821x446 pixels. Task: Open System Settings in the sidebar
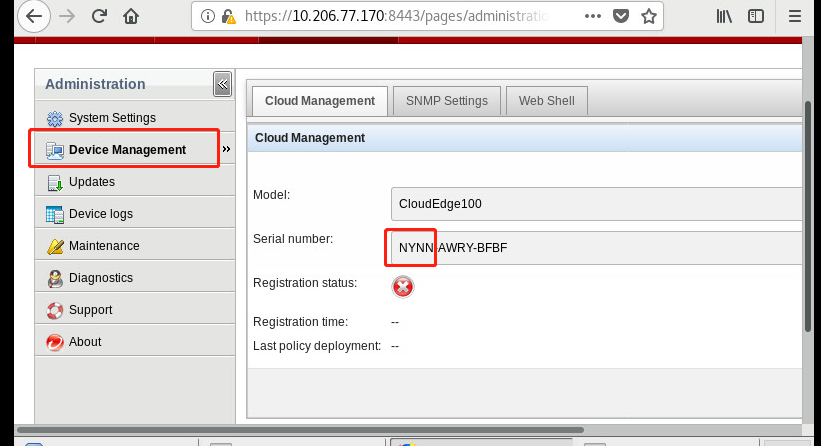(135, 118)
